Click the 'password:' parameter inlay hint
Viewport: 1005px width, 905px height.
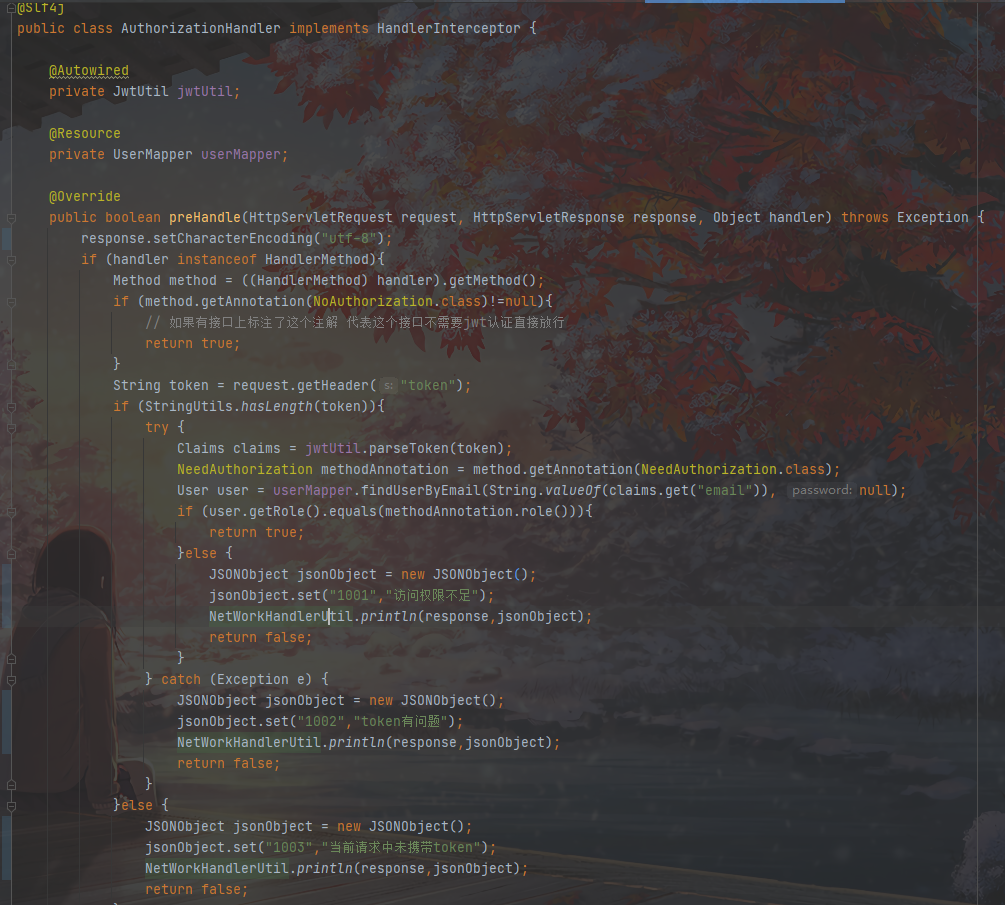tap(822, 490)
